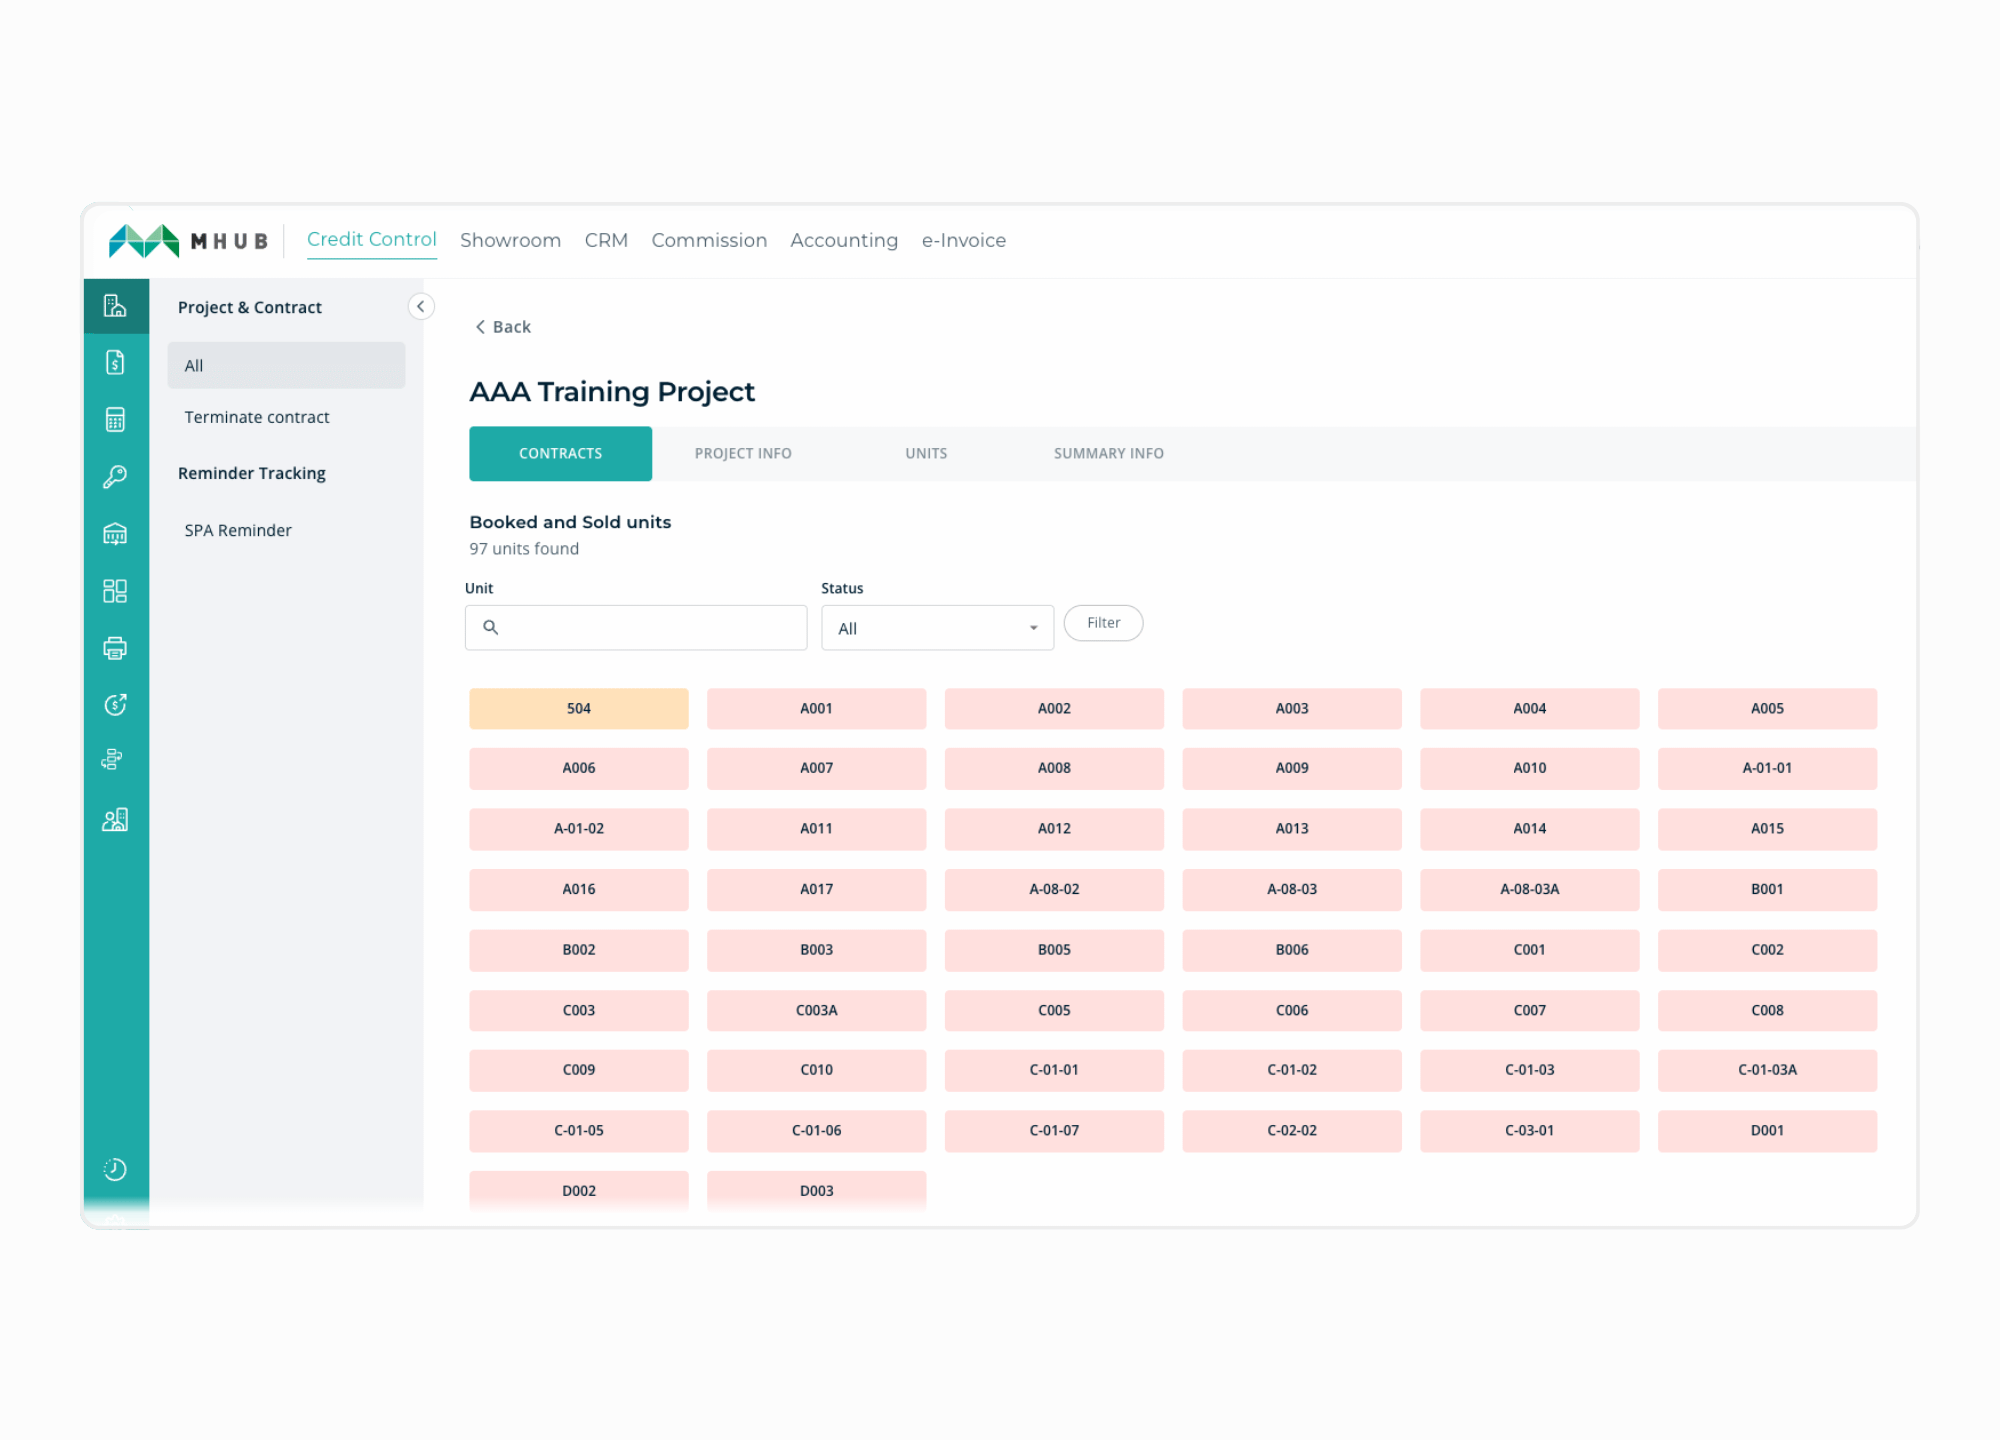Screen dimensions: 2000x1440
Task: Open unit B001 contract
Action: (1767, 889)
